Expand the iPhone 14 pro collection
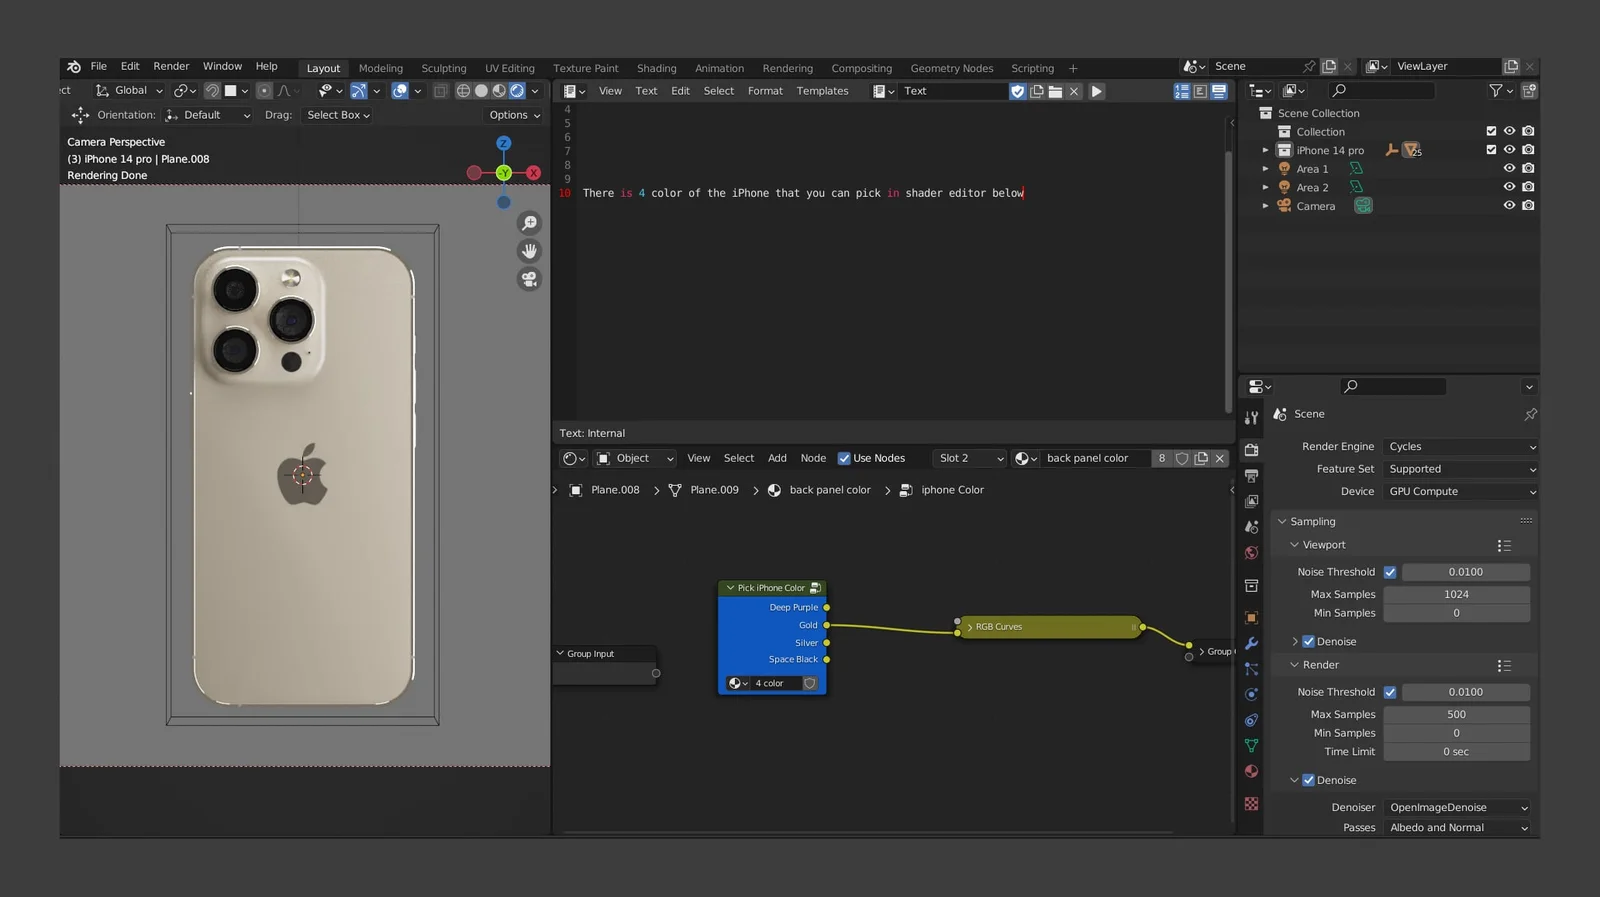Viewport: 1600px width, 897px height. click(x=1265, y=151)
